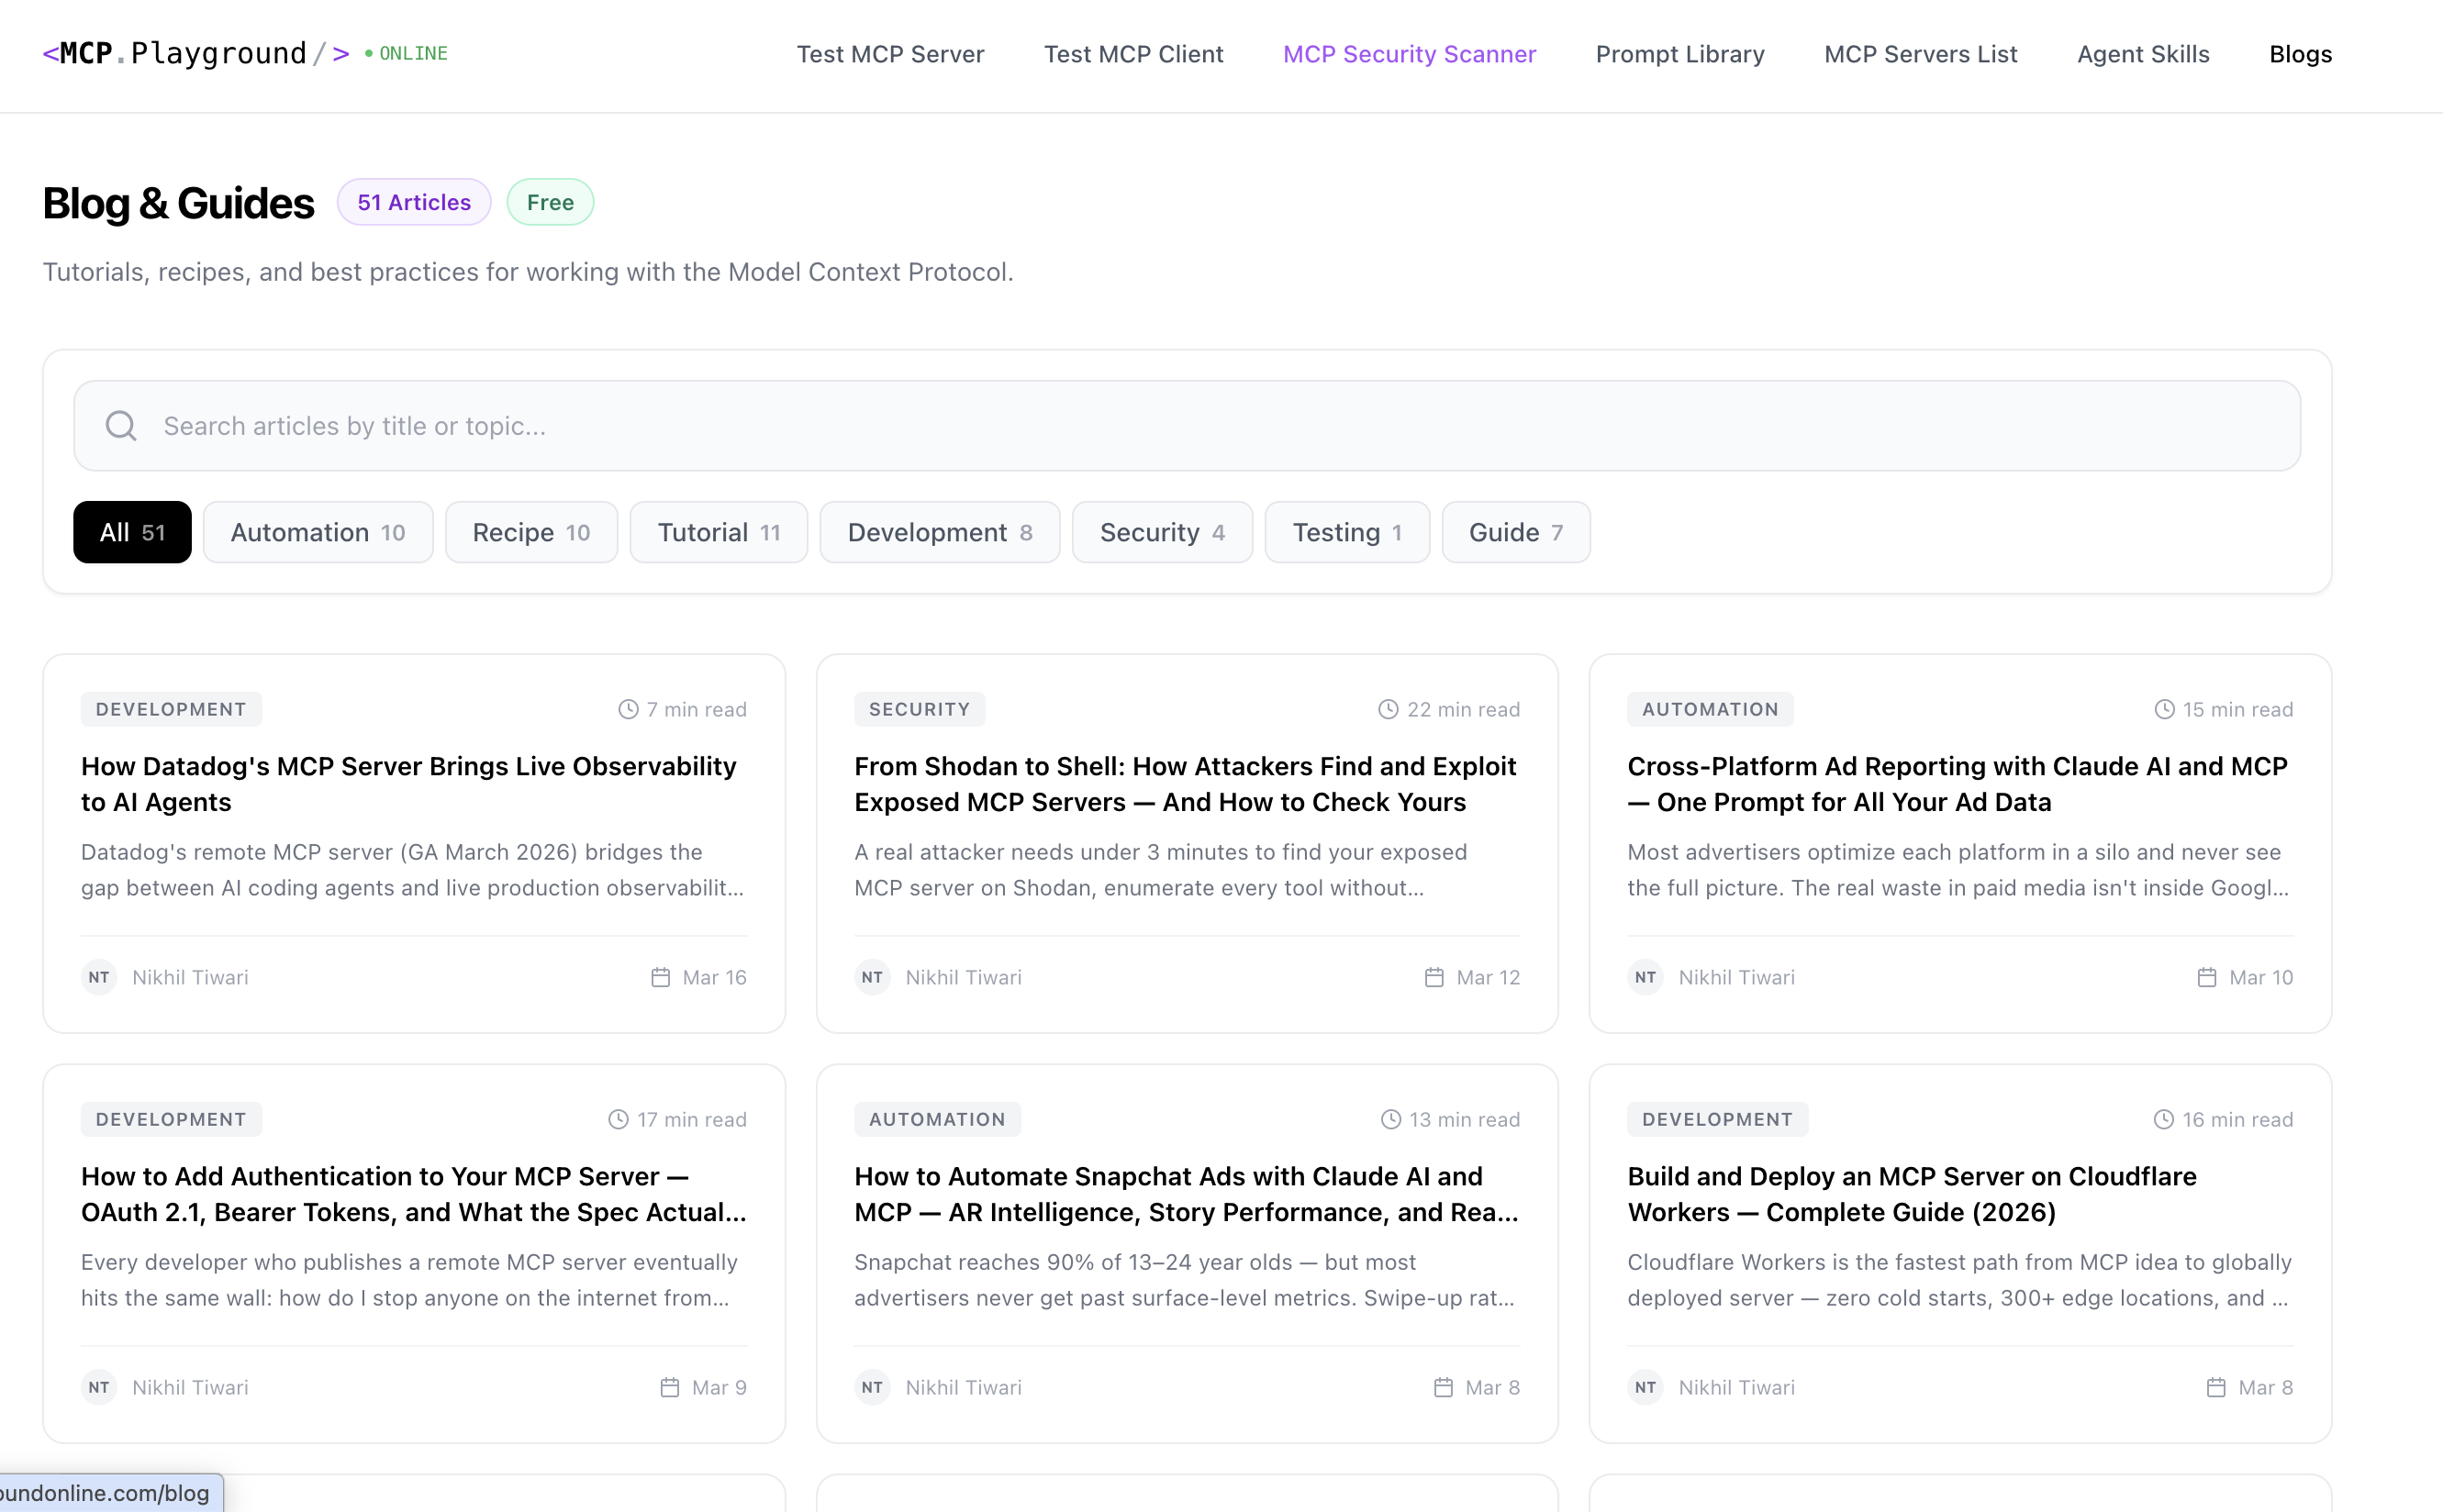Open the Shodan to Shell article title
Screen dimensions: 2443x1512
click(x=1184, y=784)
